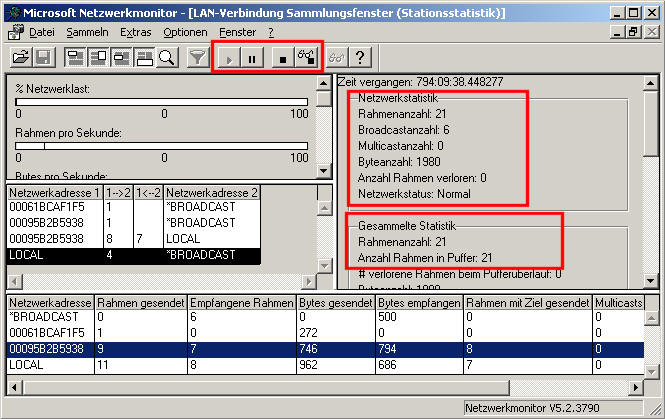Click the Rahmen pro Sekunde bar
665x419 pixels.
click(162, 146)
